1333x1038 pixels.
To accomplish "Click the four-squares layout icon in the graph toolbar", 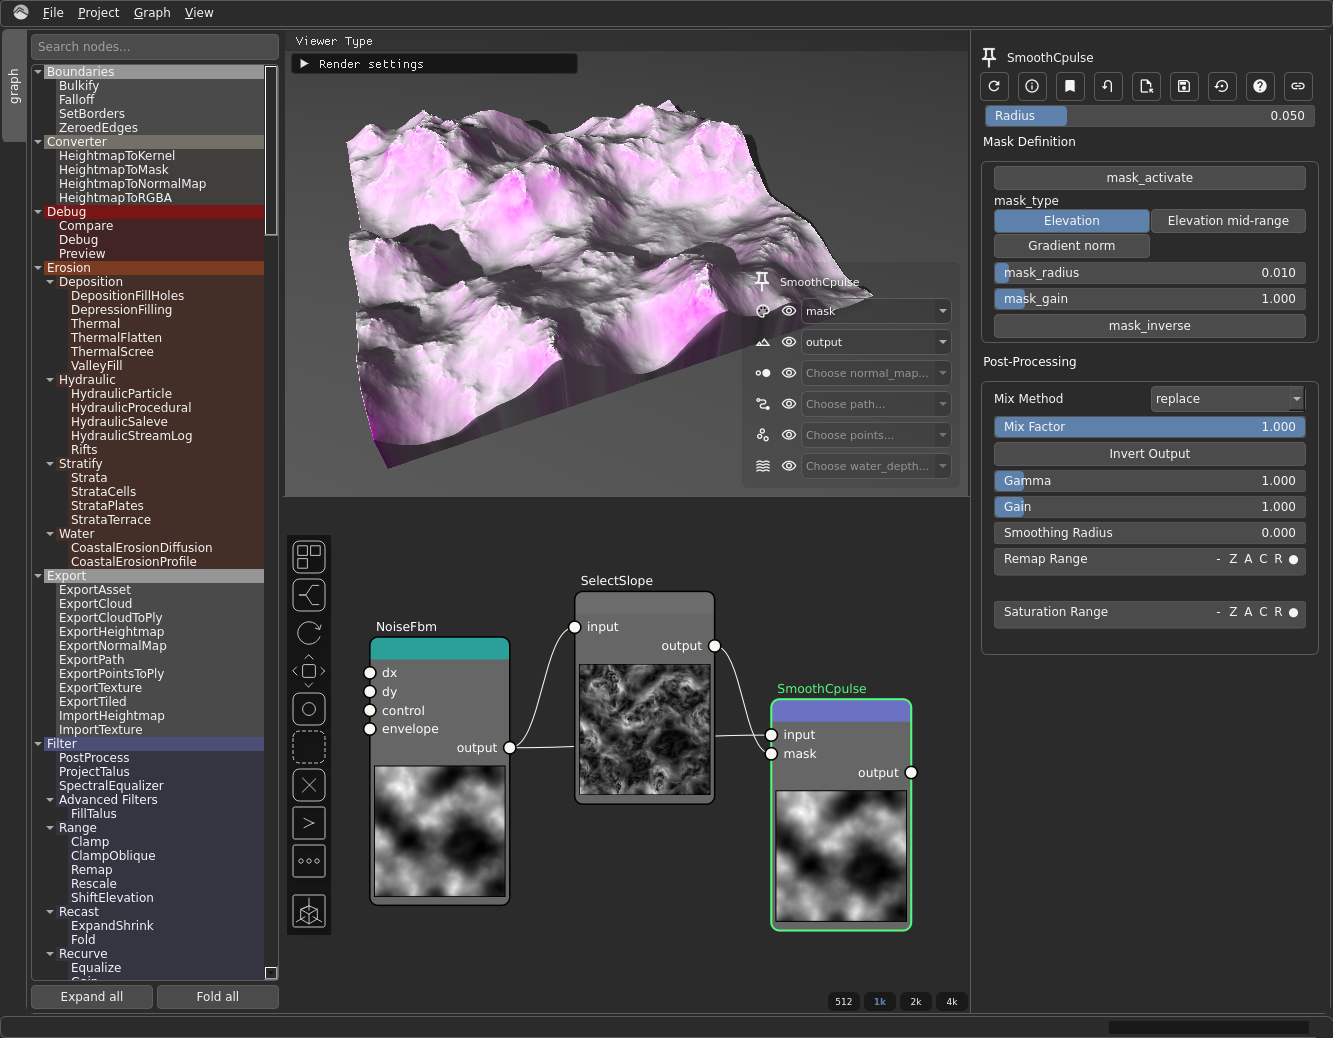I will [x=309, y=557].
